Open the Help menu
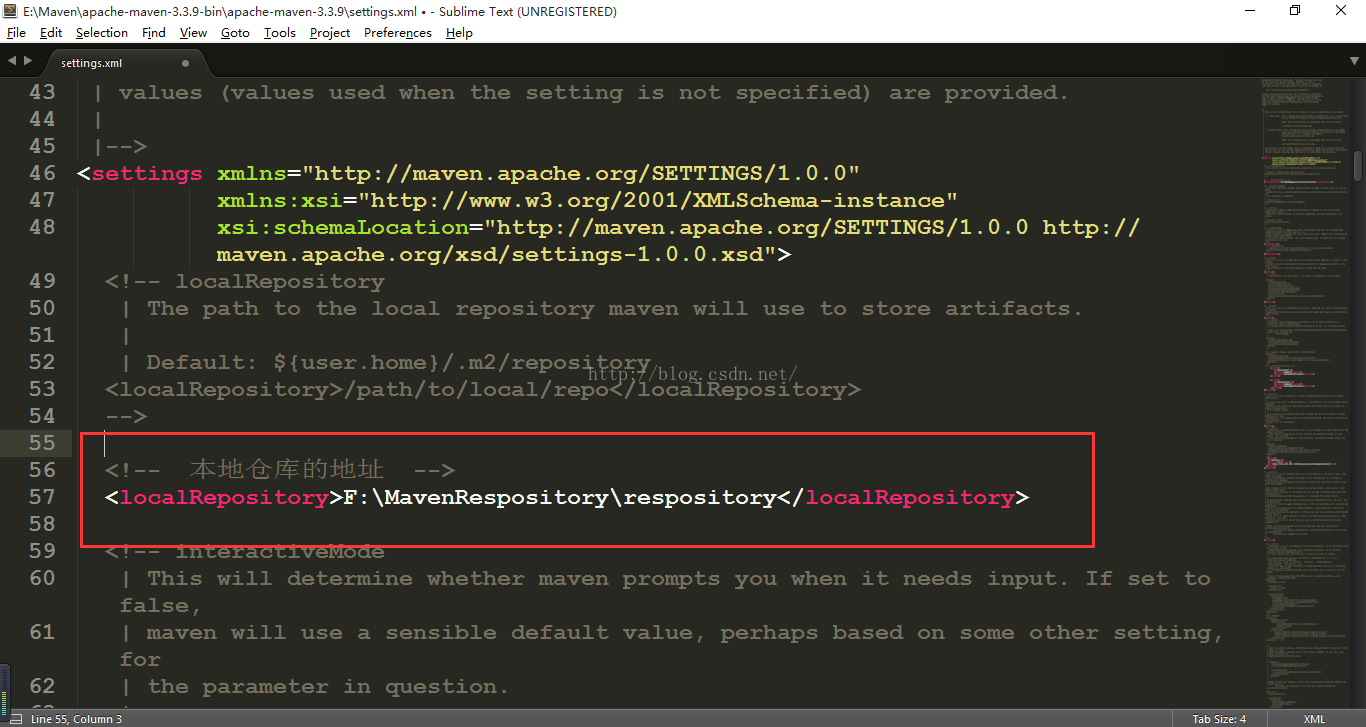Screen dimensions: 1366x727 pos(459,32)
